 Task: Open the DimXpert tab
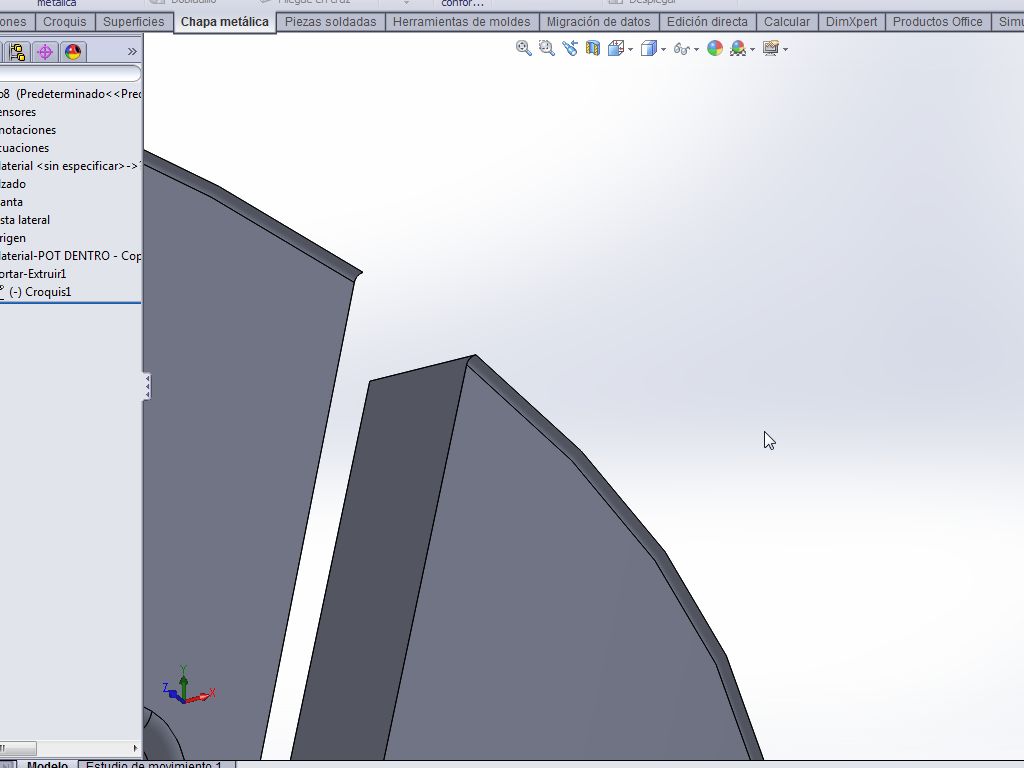852,22
